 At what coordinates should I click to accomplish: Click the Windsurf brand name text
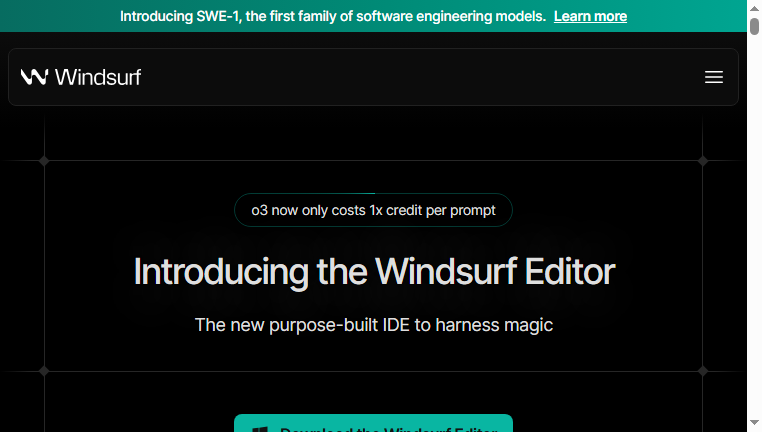(98, 77)
